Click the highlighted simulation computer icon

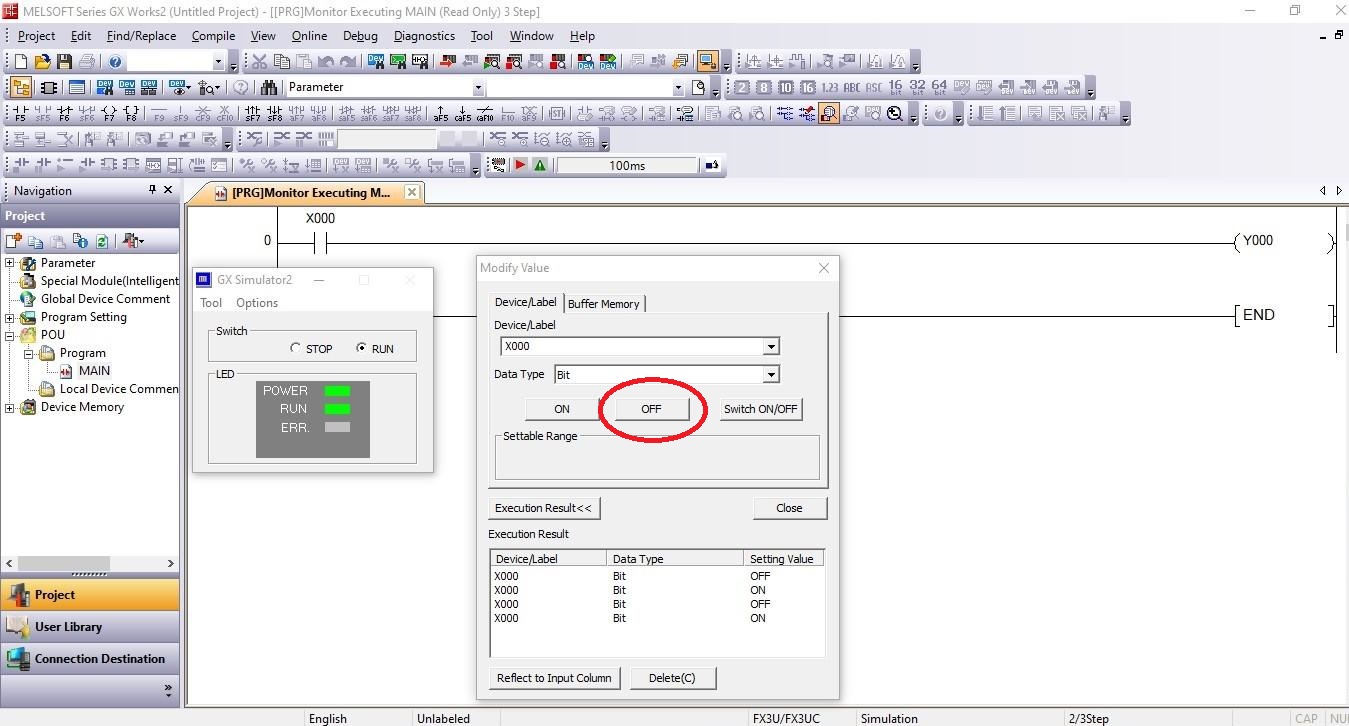tap(708, 62)
